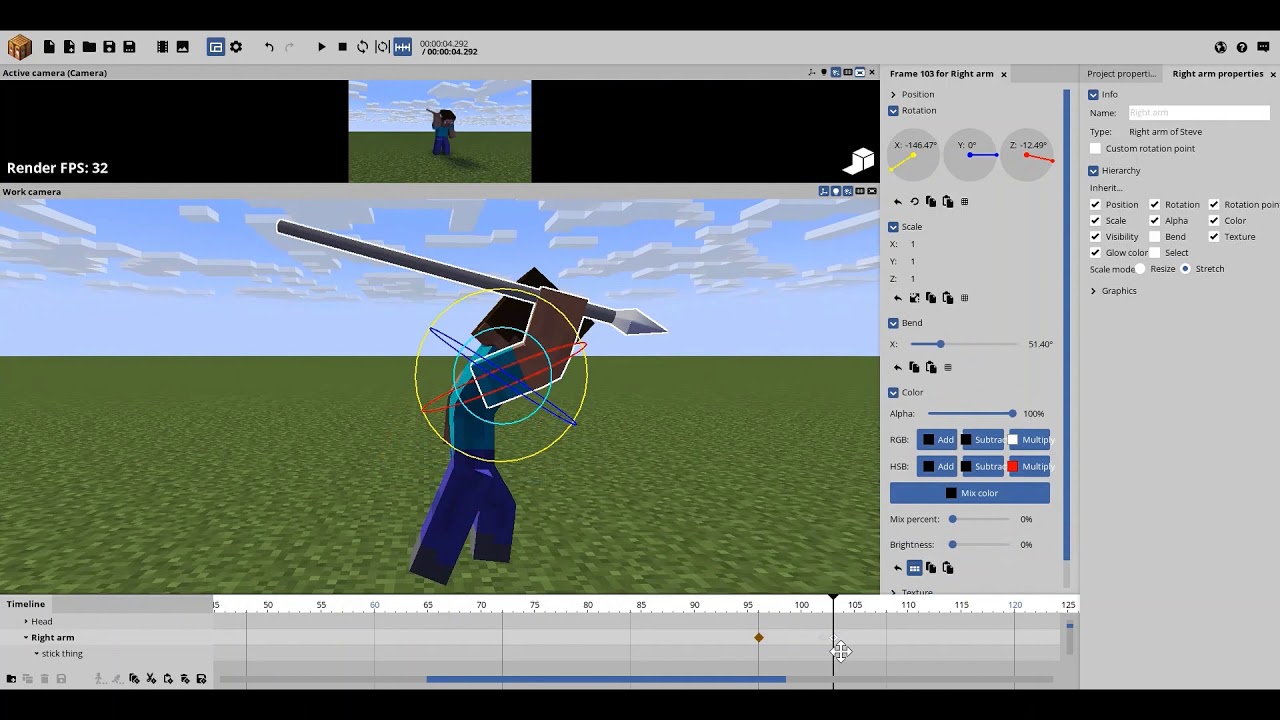
Task: Create a new project using the blank page icon
Action: 49,47
